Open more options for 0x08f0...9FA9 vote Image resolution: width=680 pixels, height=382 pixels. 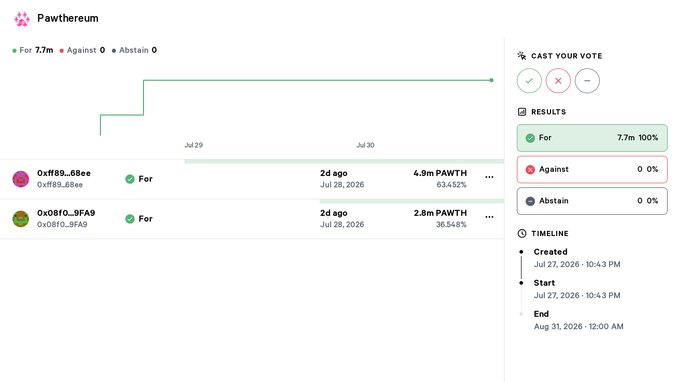[489, 217]
